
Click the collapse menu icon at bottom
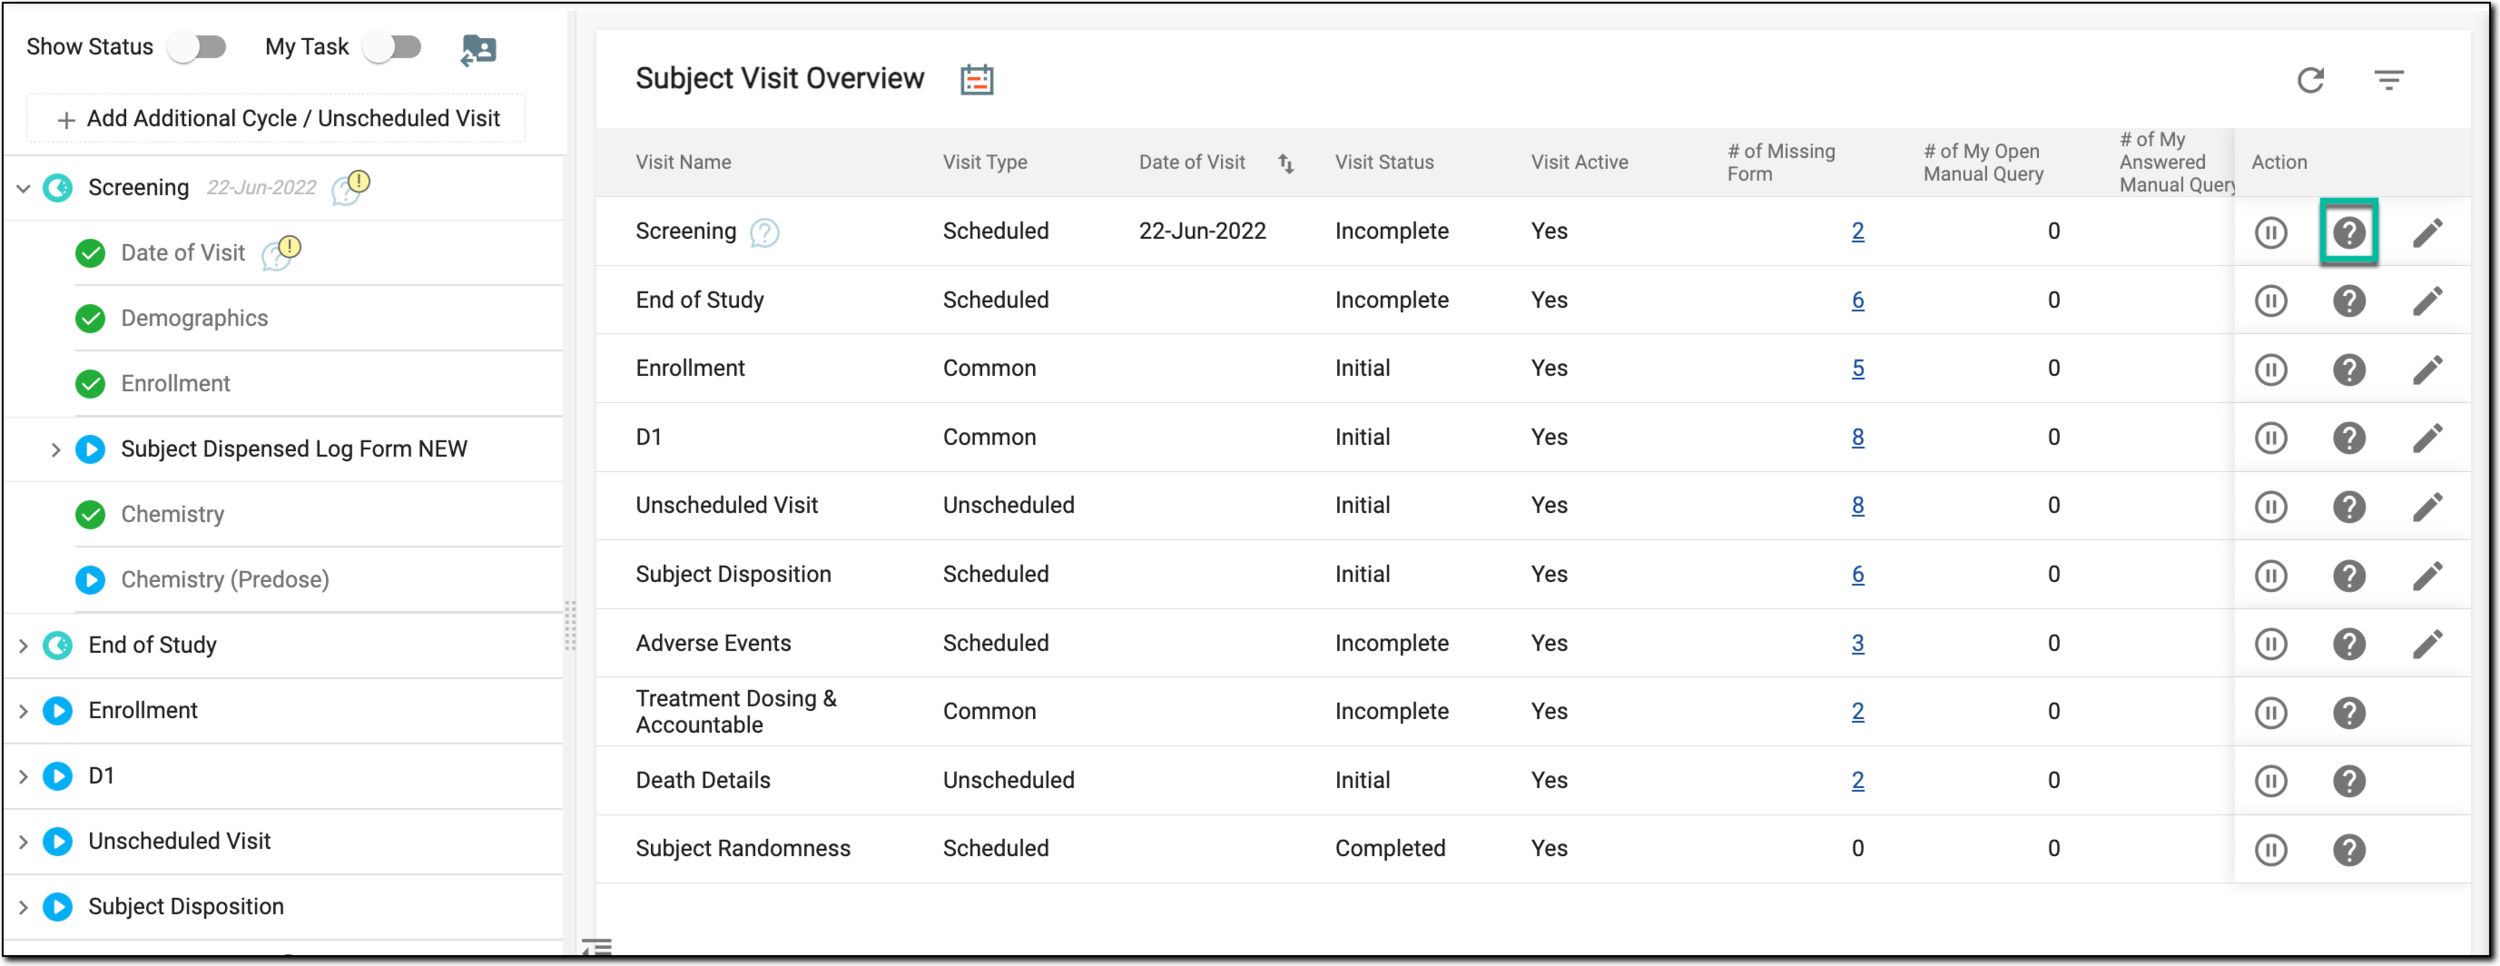coord(597,947)
